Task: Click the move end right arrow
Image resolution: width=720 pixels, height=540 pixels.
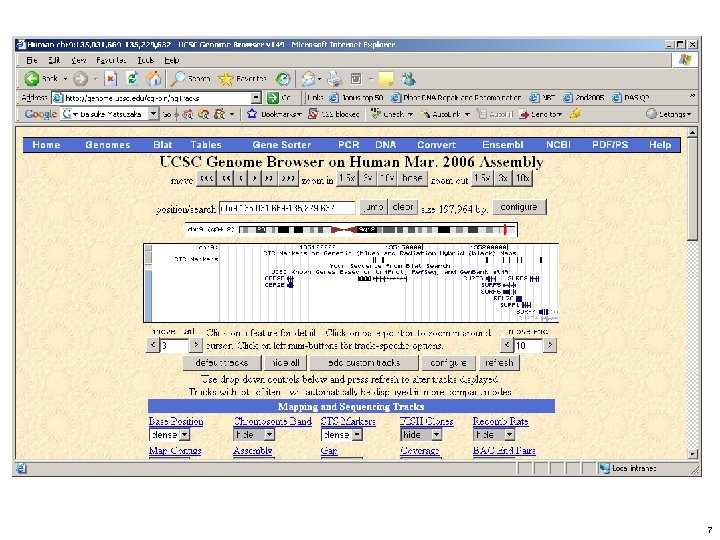Action: click(x=550, y=345)
